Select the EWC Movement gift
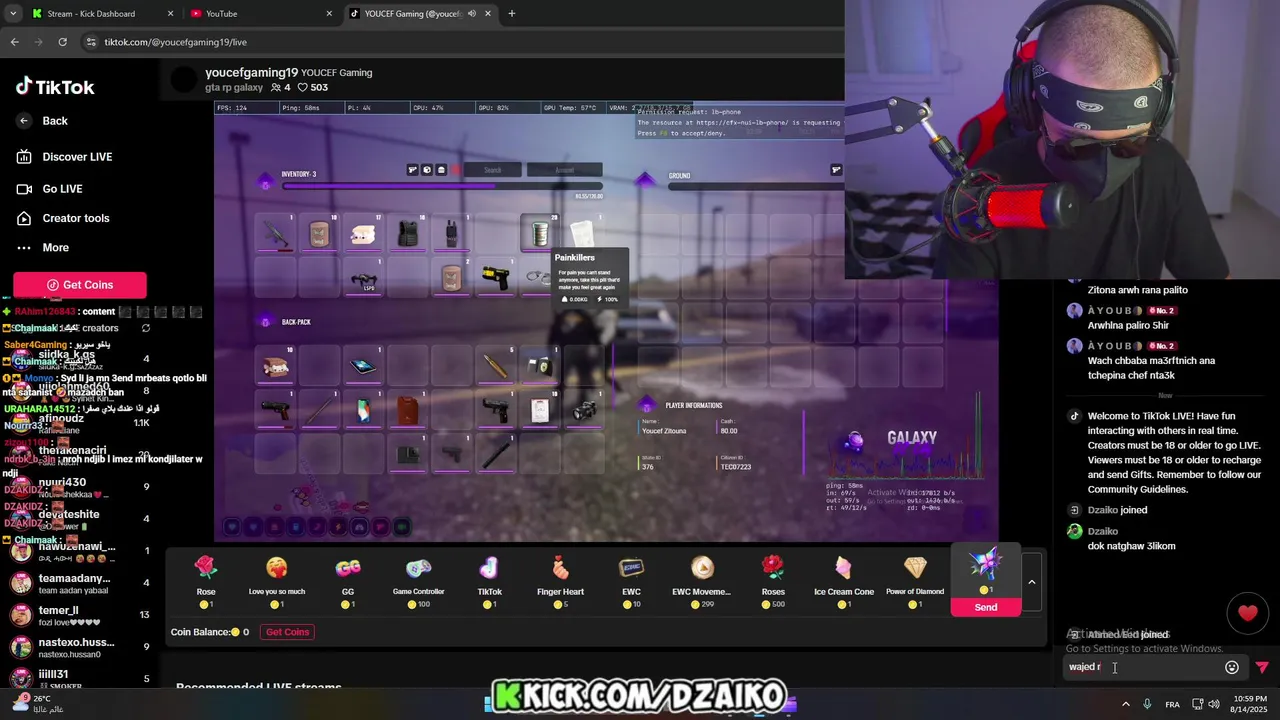This screenshot has height=720, width=1280. 702,580
